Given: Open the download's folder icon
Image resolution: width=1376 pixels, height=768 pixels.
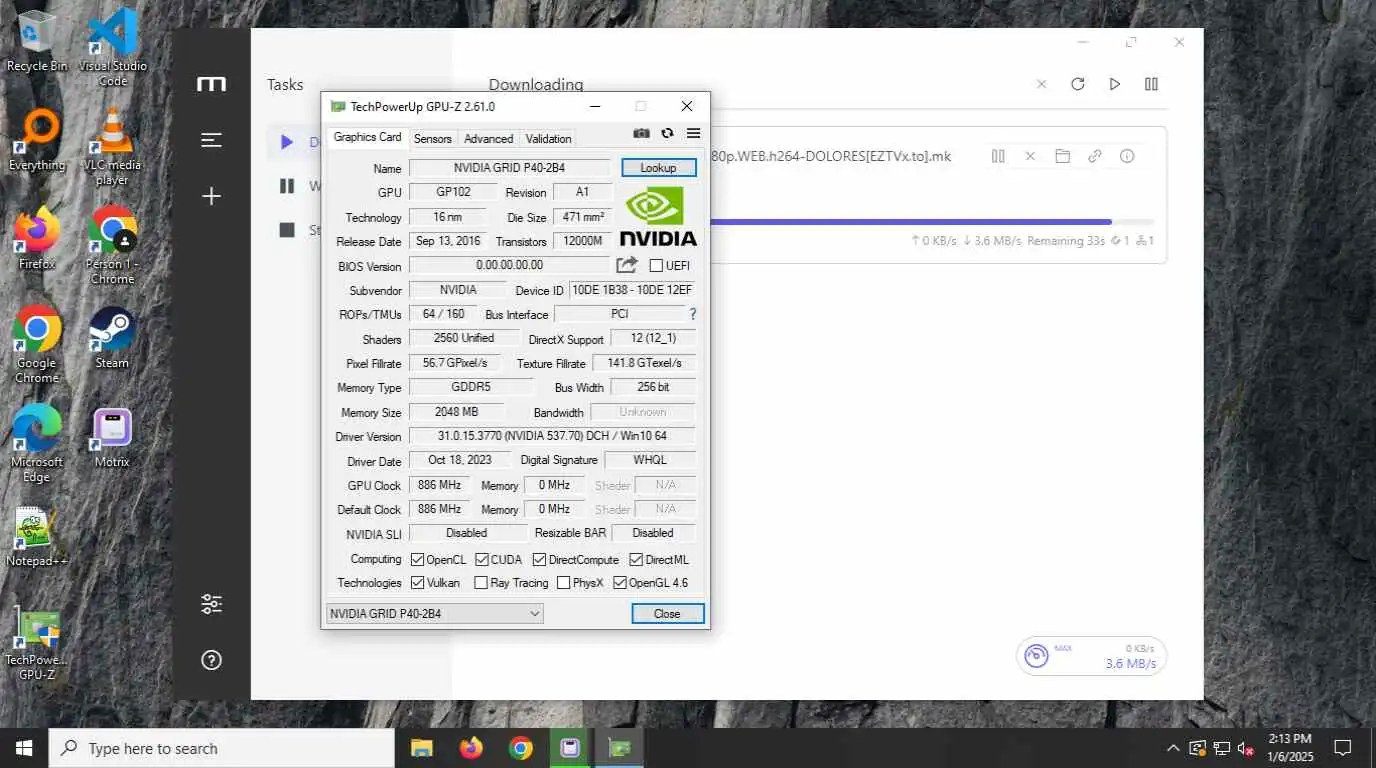Looking at the screenshot, I should pos(1063,156).
